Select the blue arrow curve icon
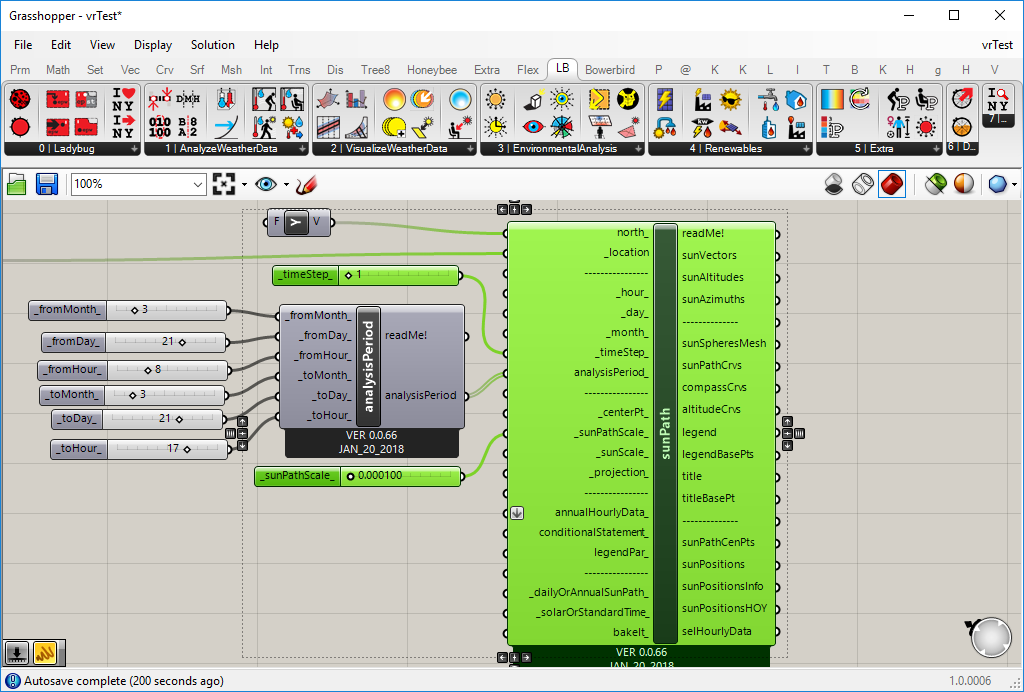1024x692 pixels. tap(226, 127)
